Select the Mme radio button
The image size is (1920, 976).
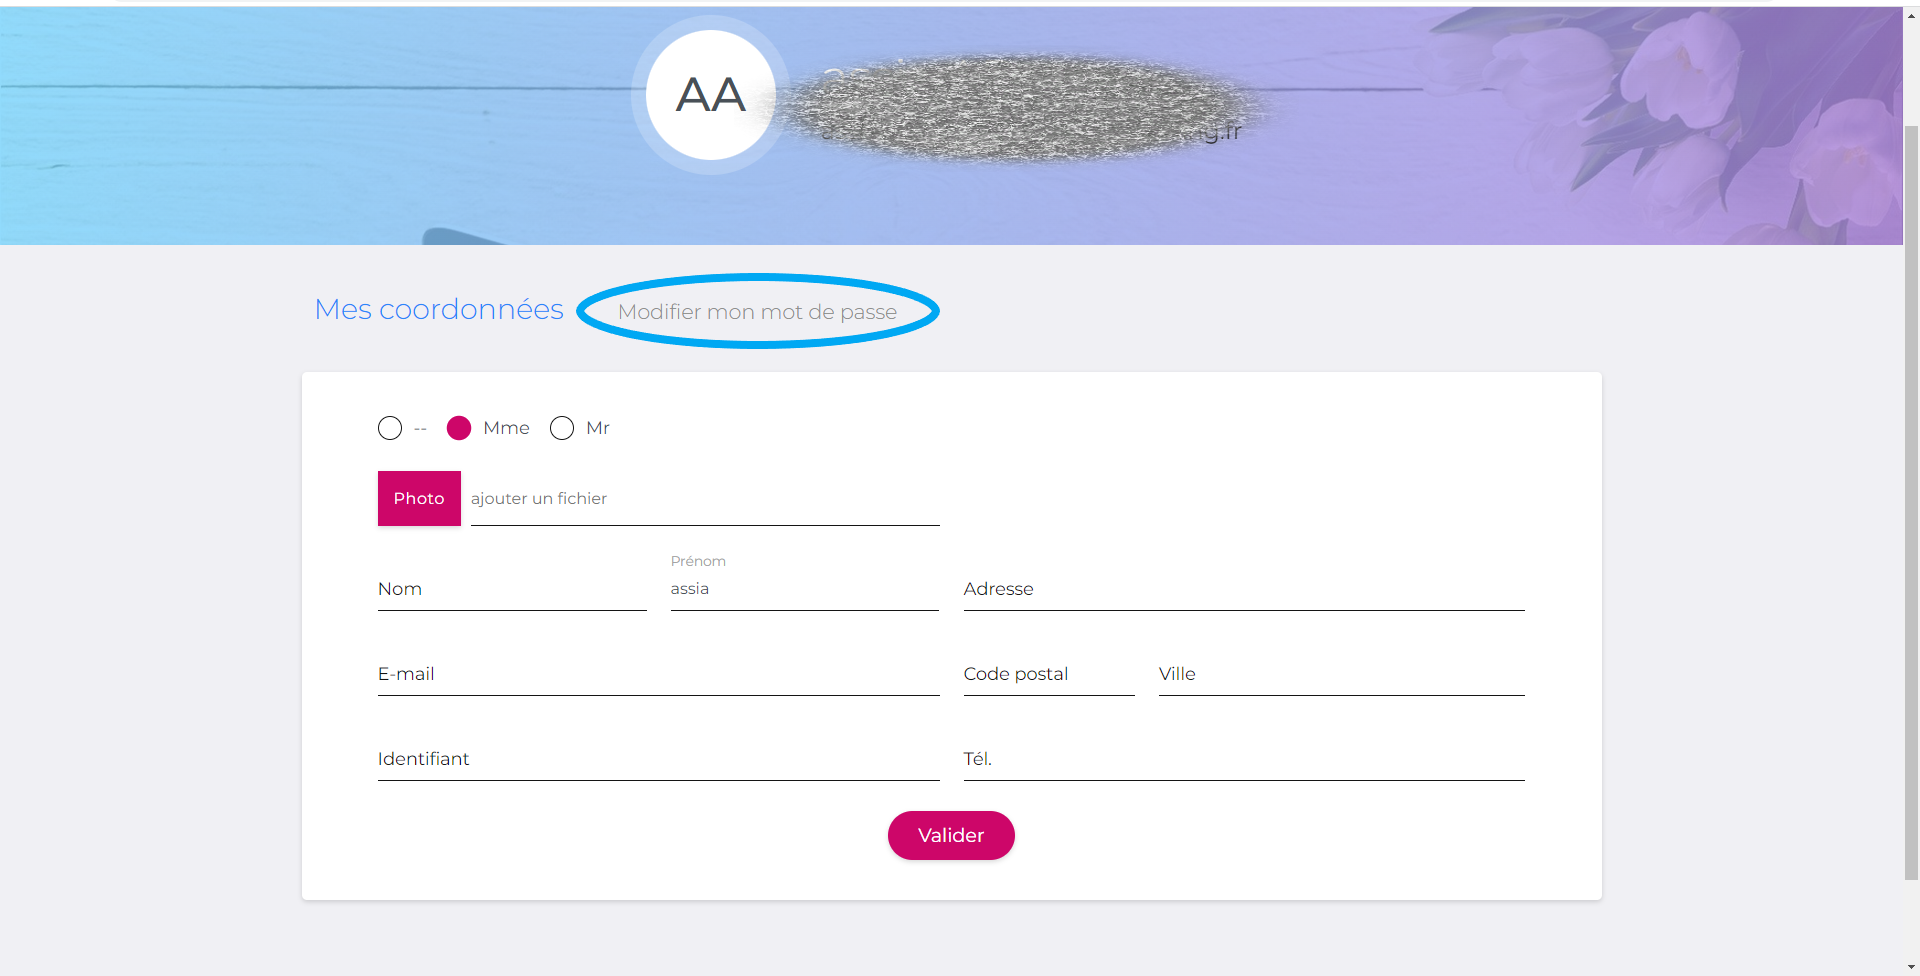pos(459,428)
